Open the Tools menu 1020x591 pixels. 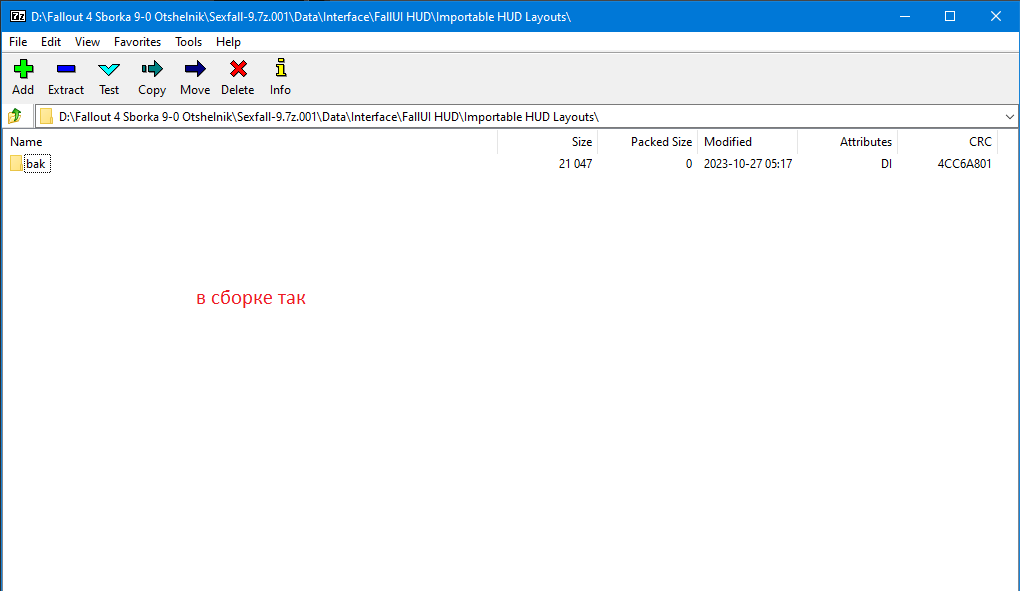188,42
